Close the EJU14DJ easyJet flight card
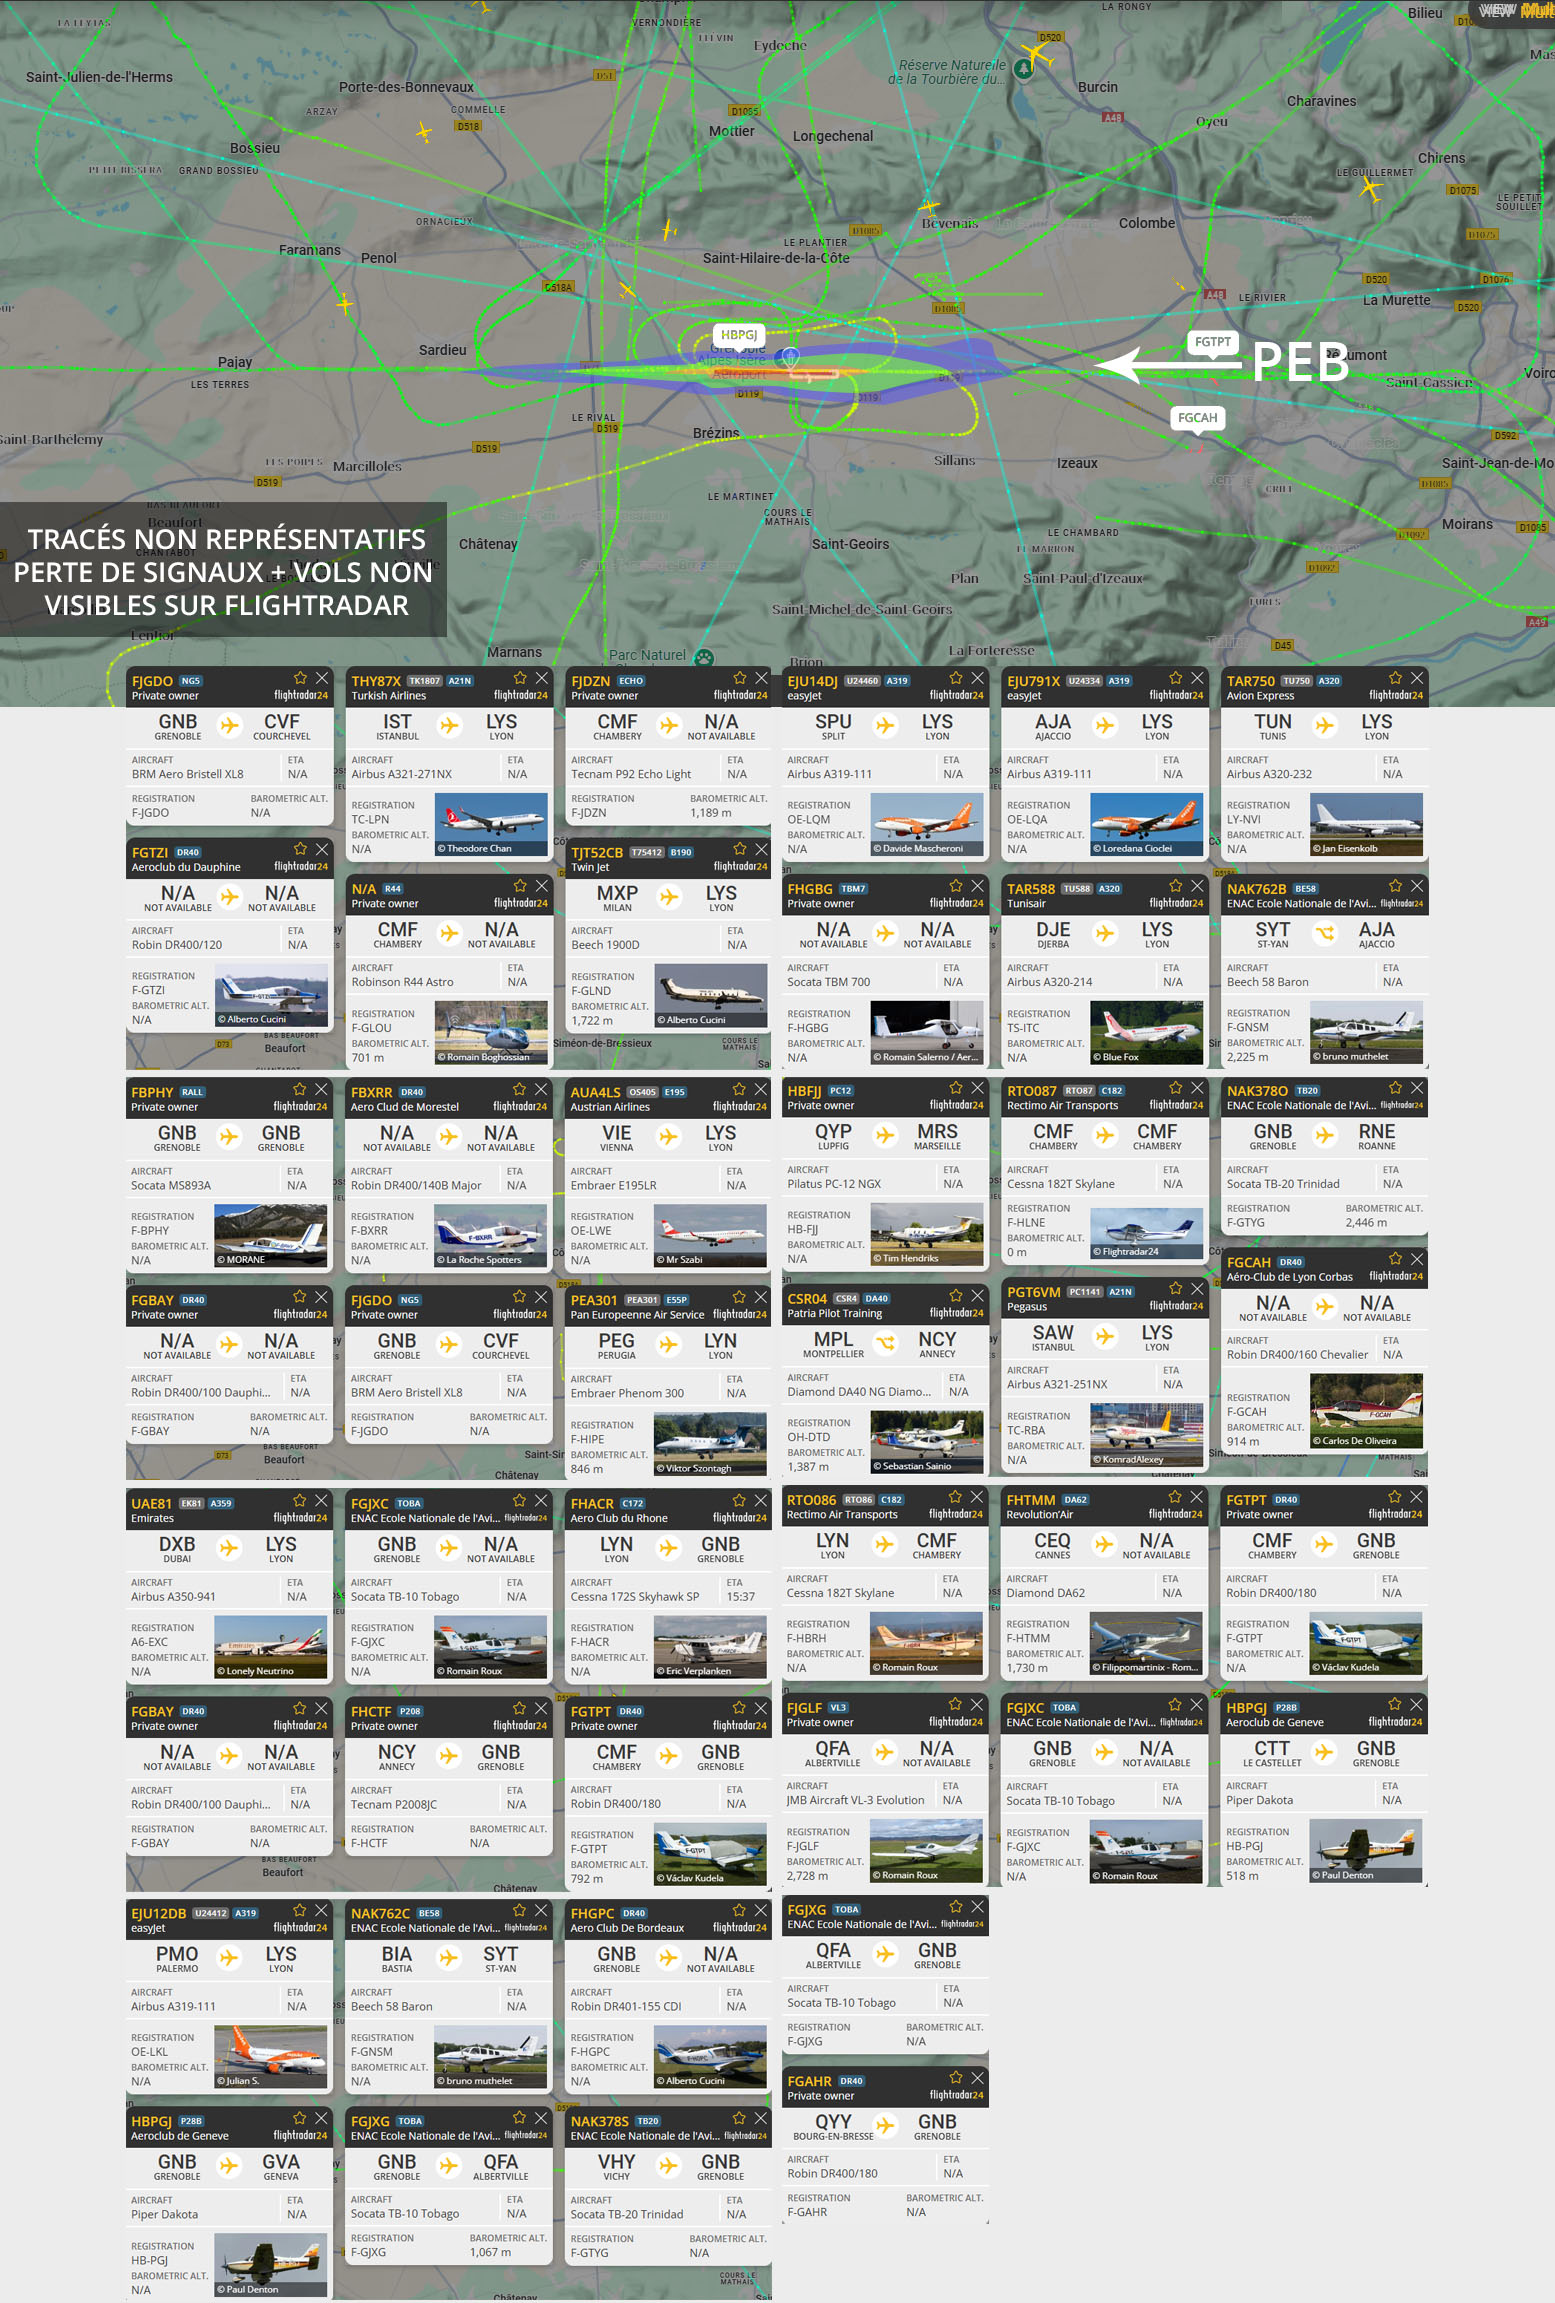Image resolution: width=1555 pixels, height=2303 pixels. click(x=977, y=678)
